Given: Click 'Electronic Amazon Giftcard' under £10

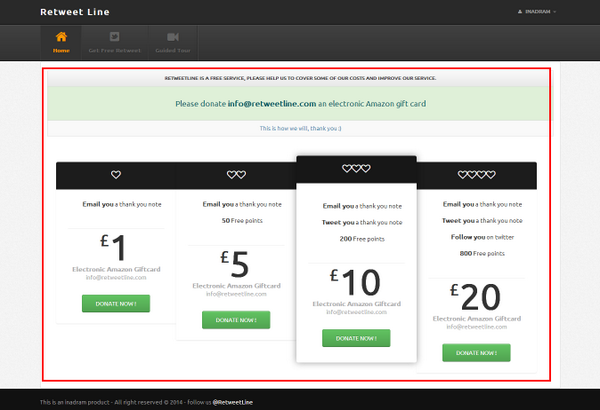Looking at the screenshot, I should [357, 304].
